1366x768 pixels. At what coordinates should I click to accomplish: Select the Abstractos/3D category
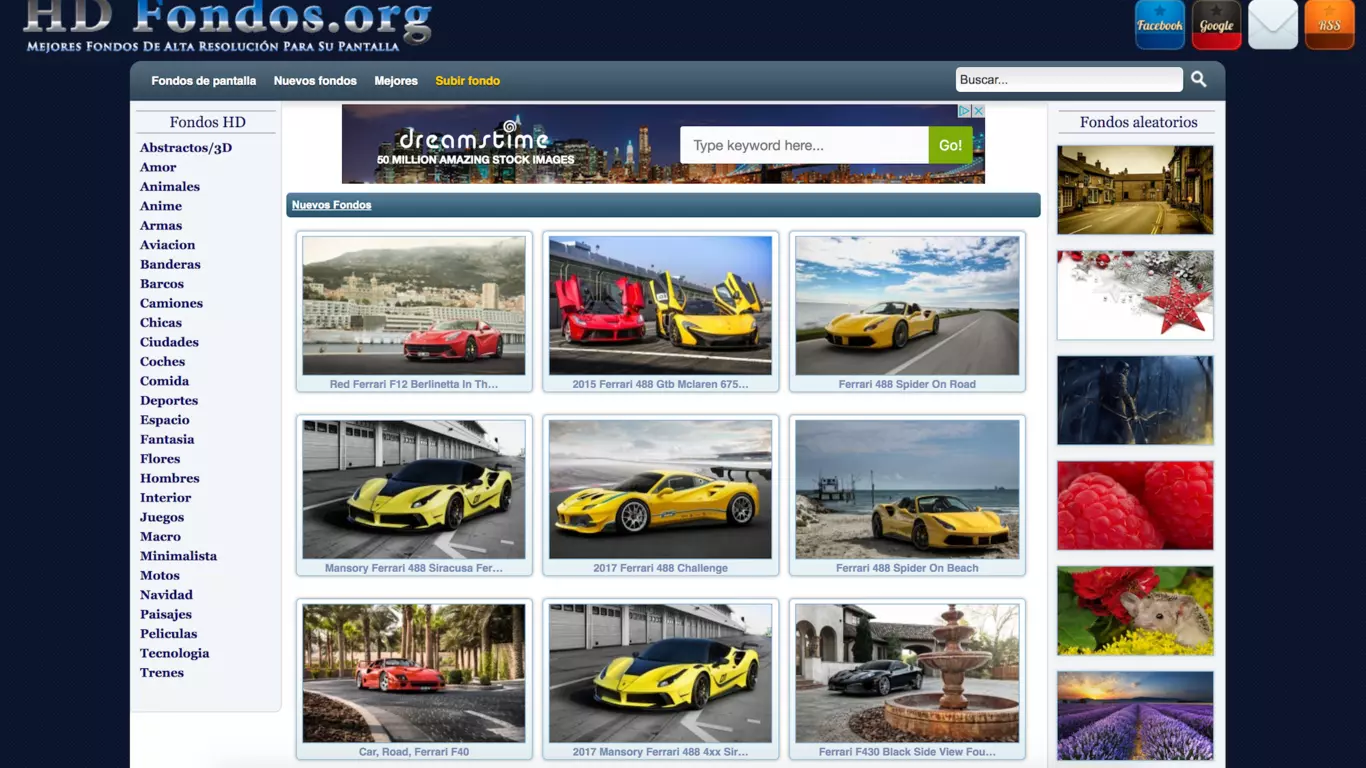click(x=186, y=148)
